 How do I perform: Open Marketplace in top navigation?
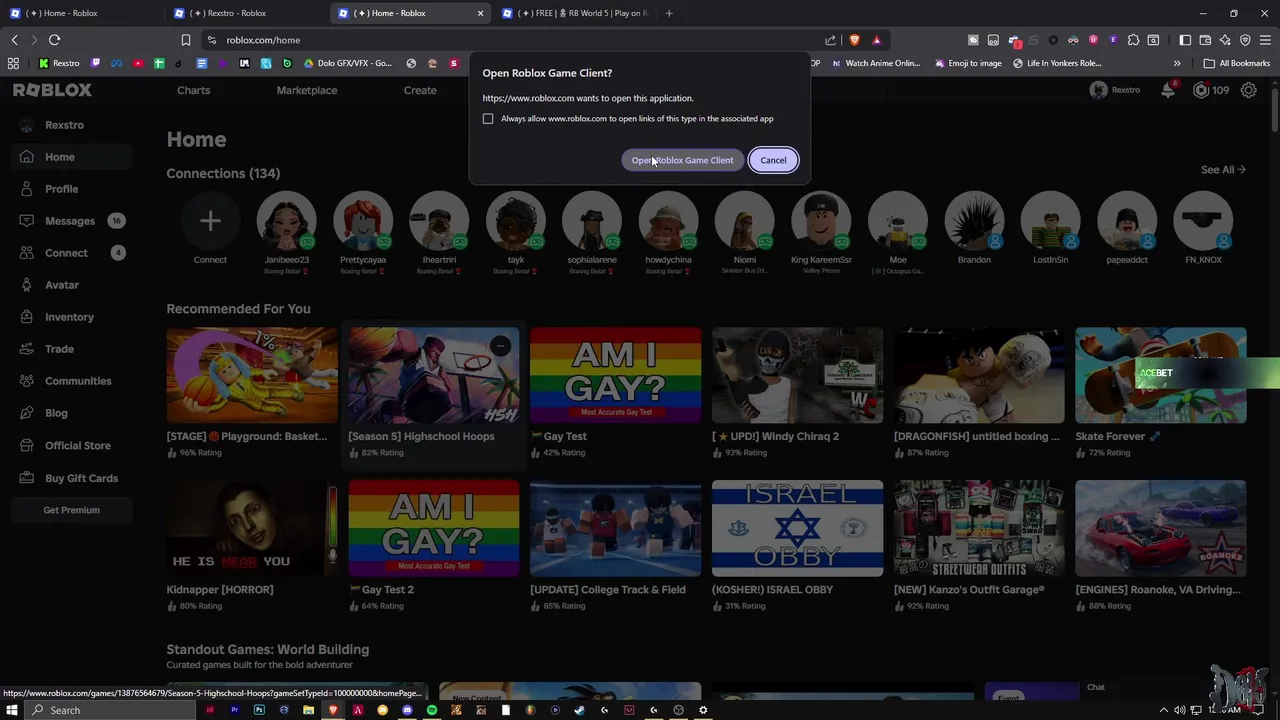[x=307, y=90]
